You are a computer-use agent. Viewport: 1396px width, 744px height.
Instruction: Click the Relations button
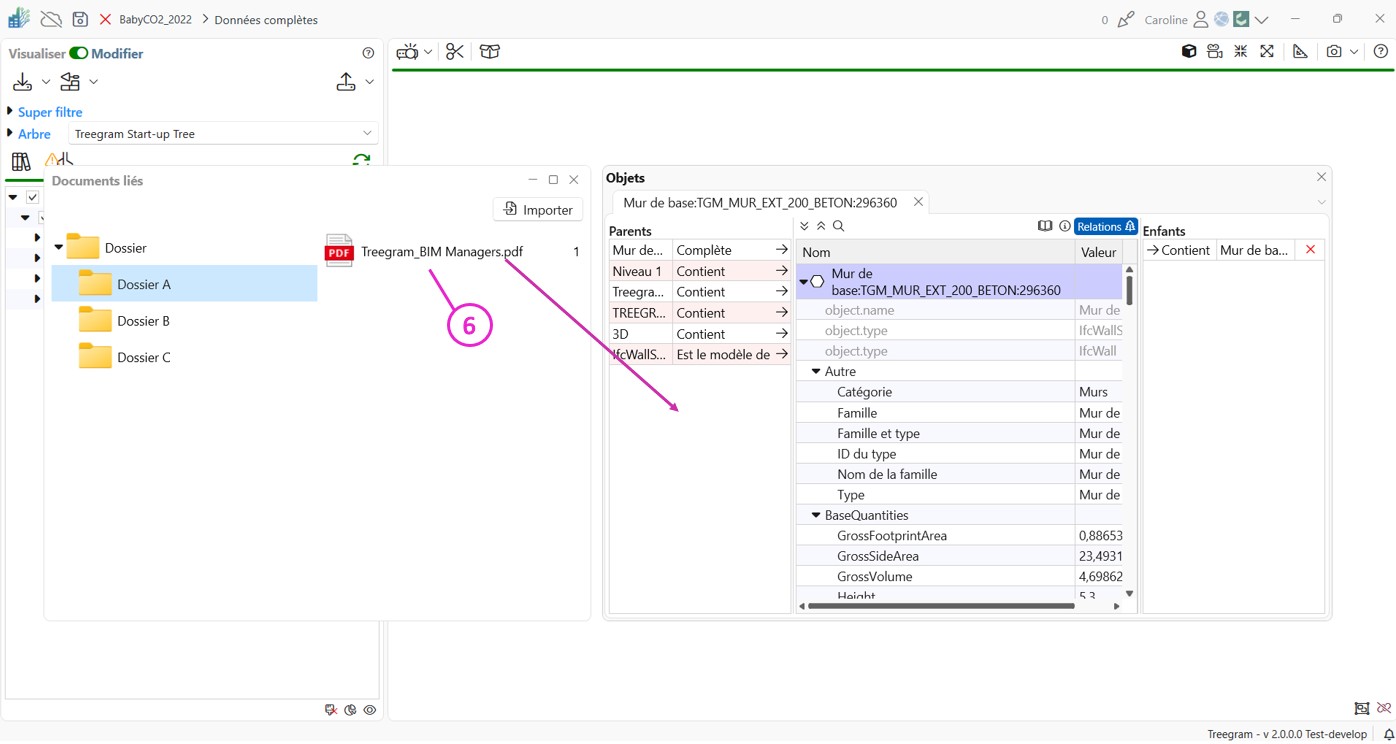pos(1105,227)
